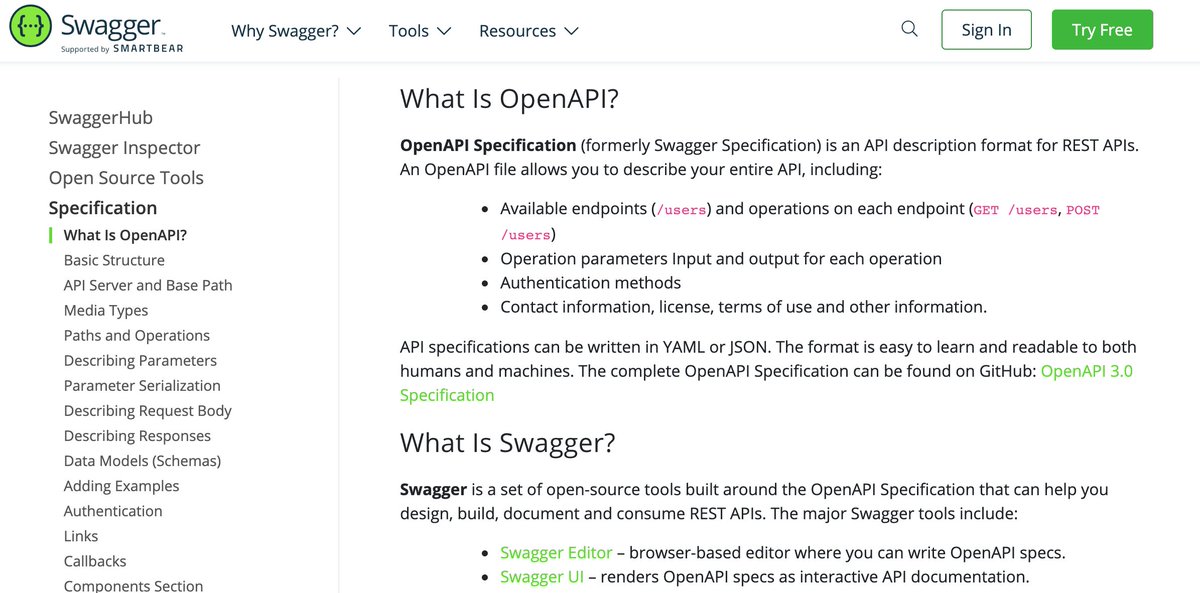Expand the Resources dropdown menu

click(529, 30)
